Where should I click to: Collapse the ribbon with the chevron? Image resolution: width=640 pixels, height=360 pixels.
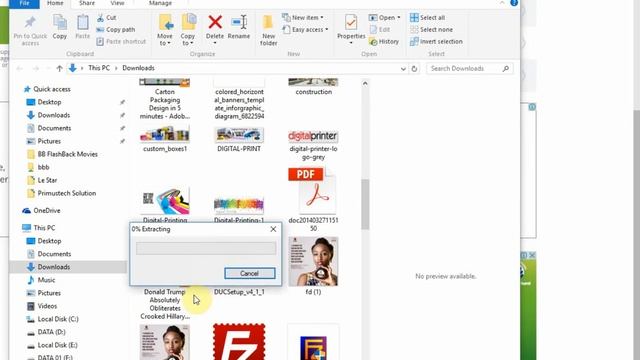click(x=502, y=3)
